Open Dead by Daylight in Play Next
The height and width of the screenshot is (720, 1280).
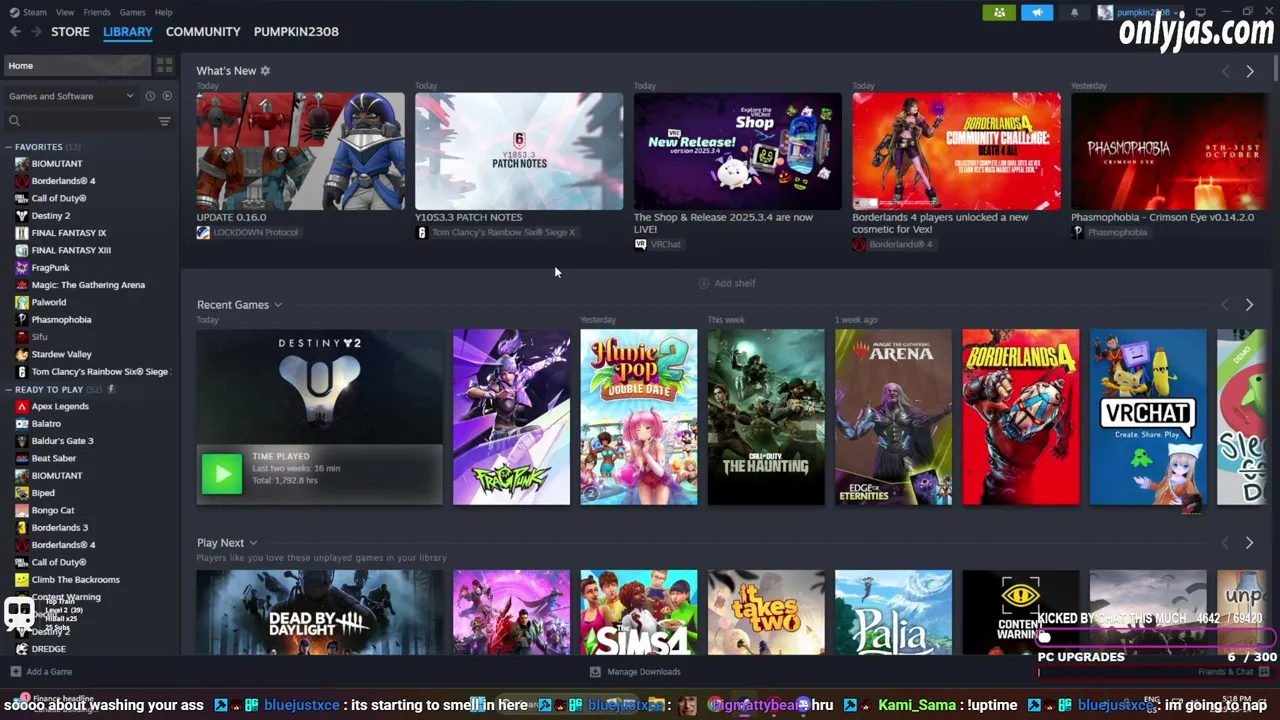[320, 613]
